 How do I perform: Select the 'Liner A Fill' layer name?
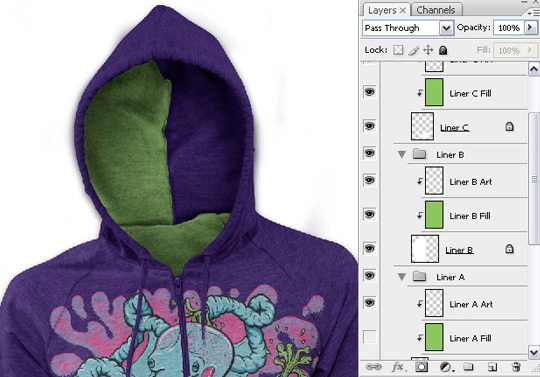coord(470,338)
